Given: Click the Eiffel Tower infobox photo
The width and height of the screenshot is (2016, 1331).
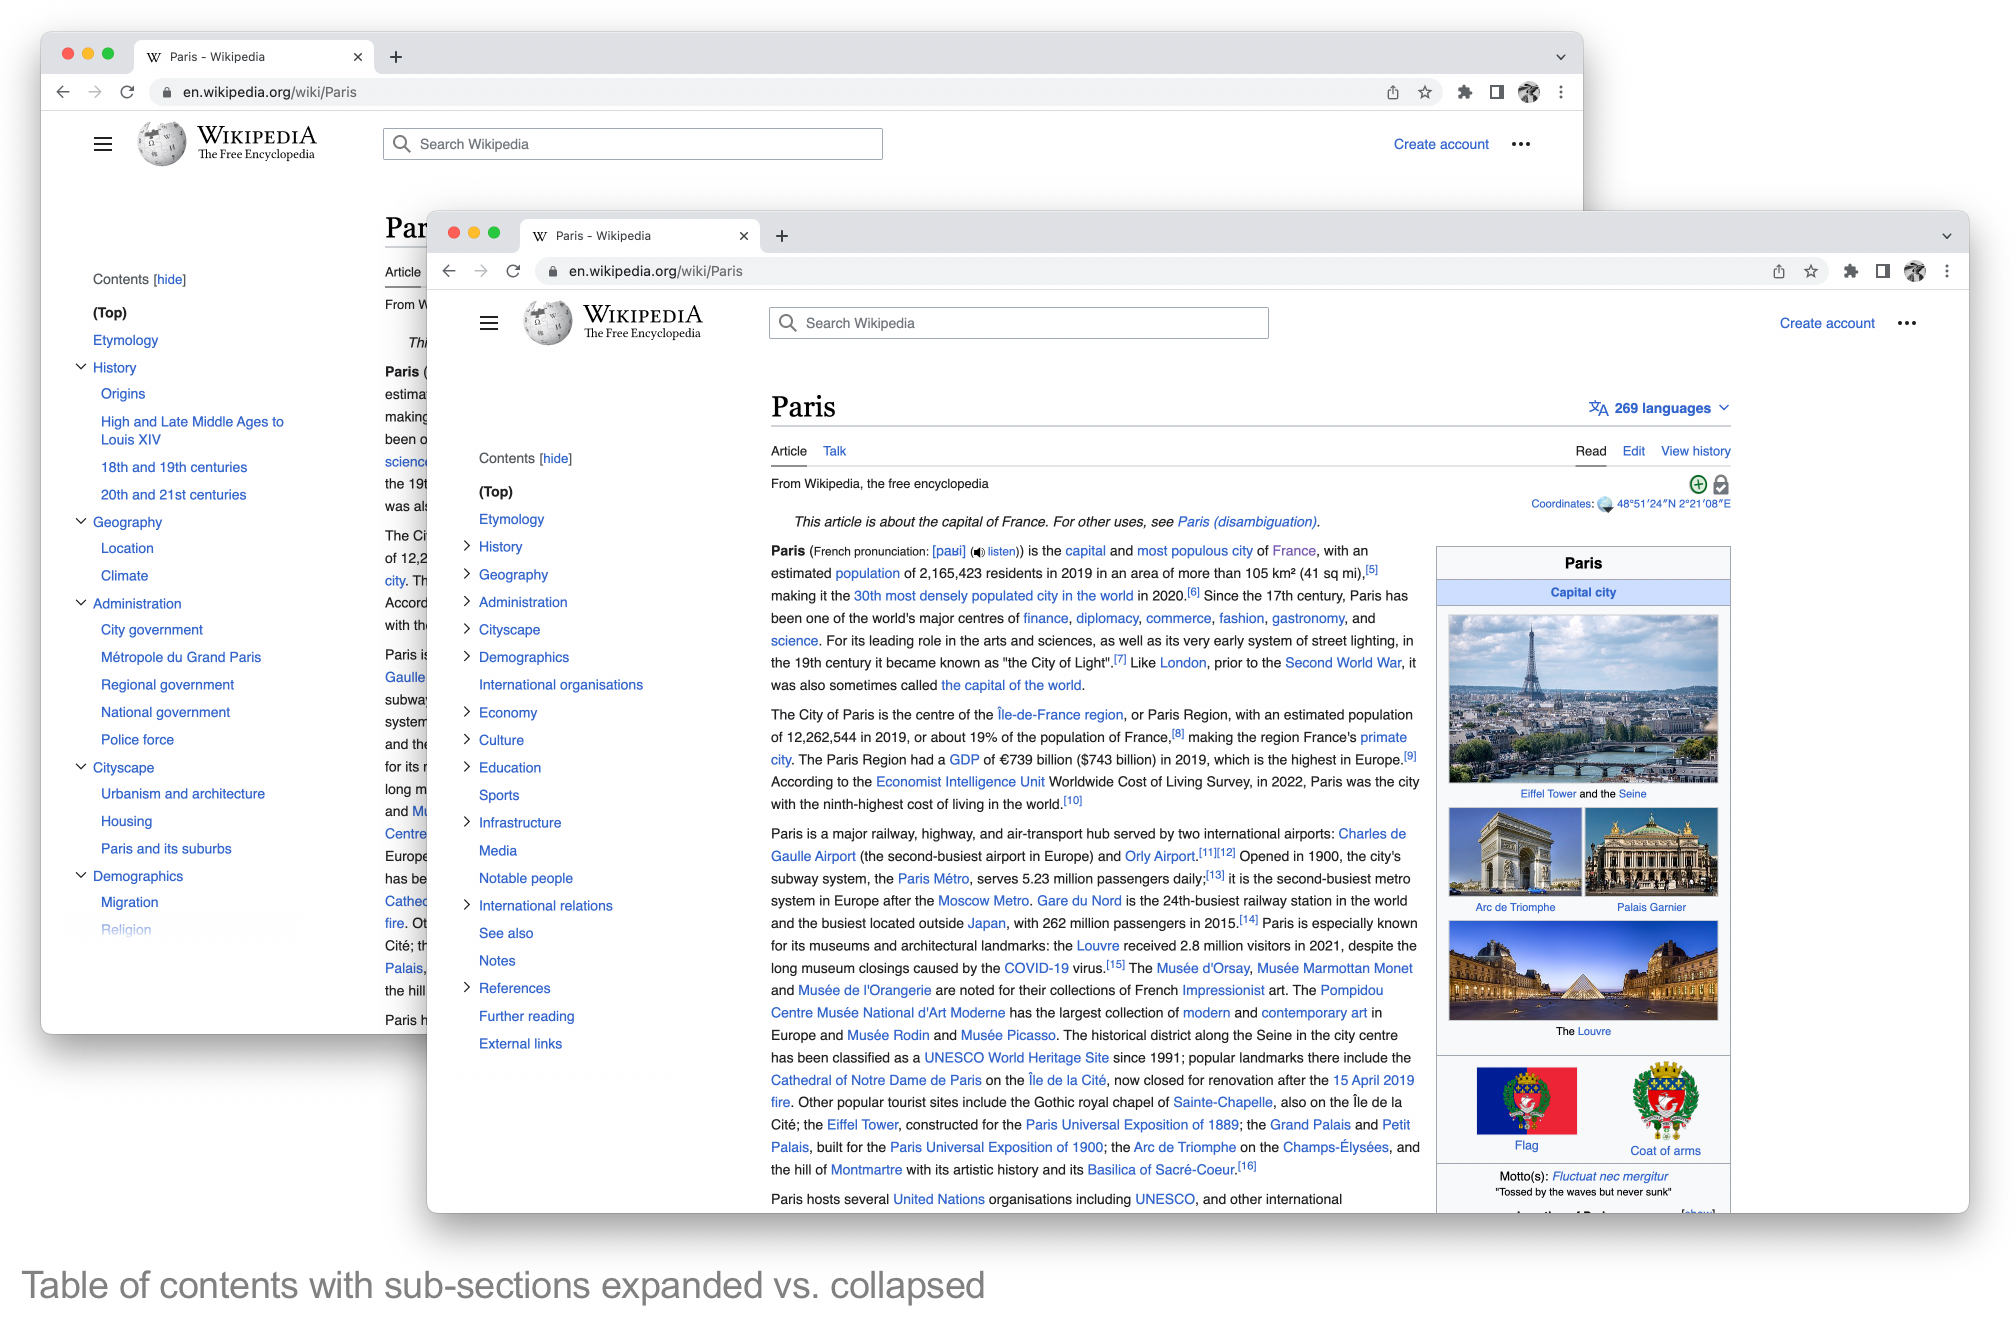Looking at the screenshot, I should tap(1582, 698).
